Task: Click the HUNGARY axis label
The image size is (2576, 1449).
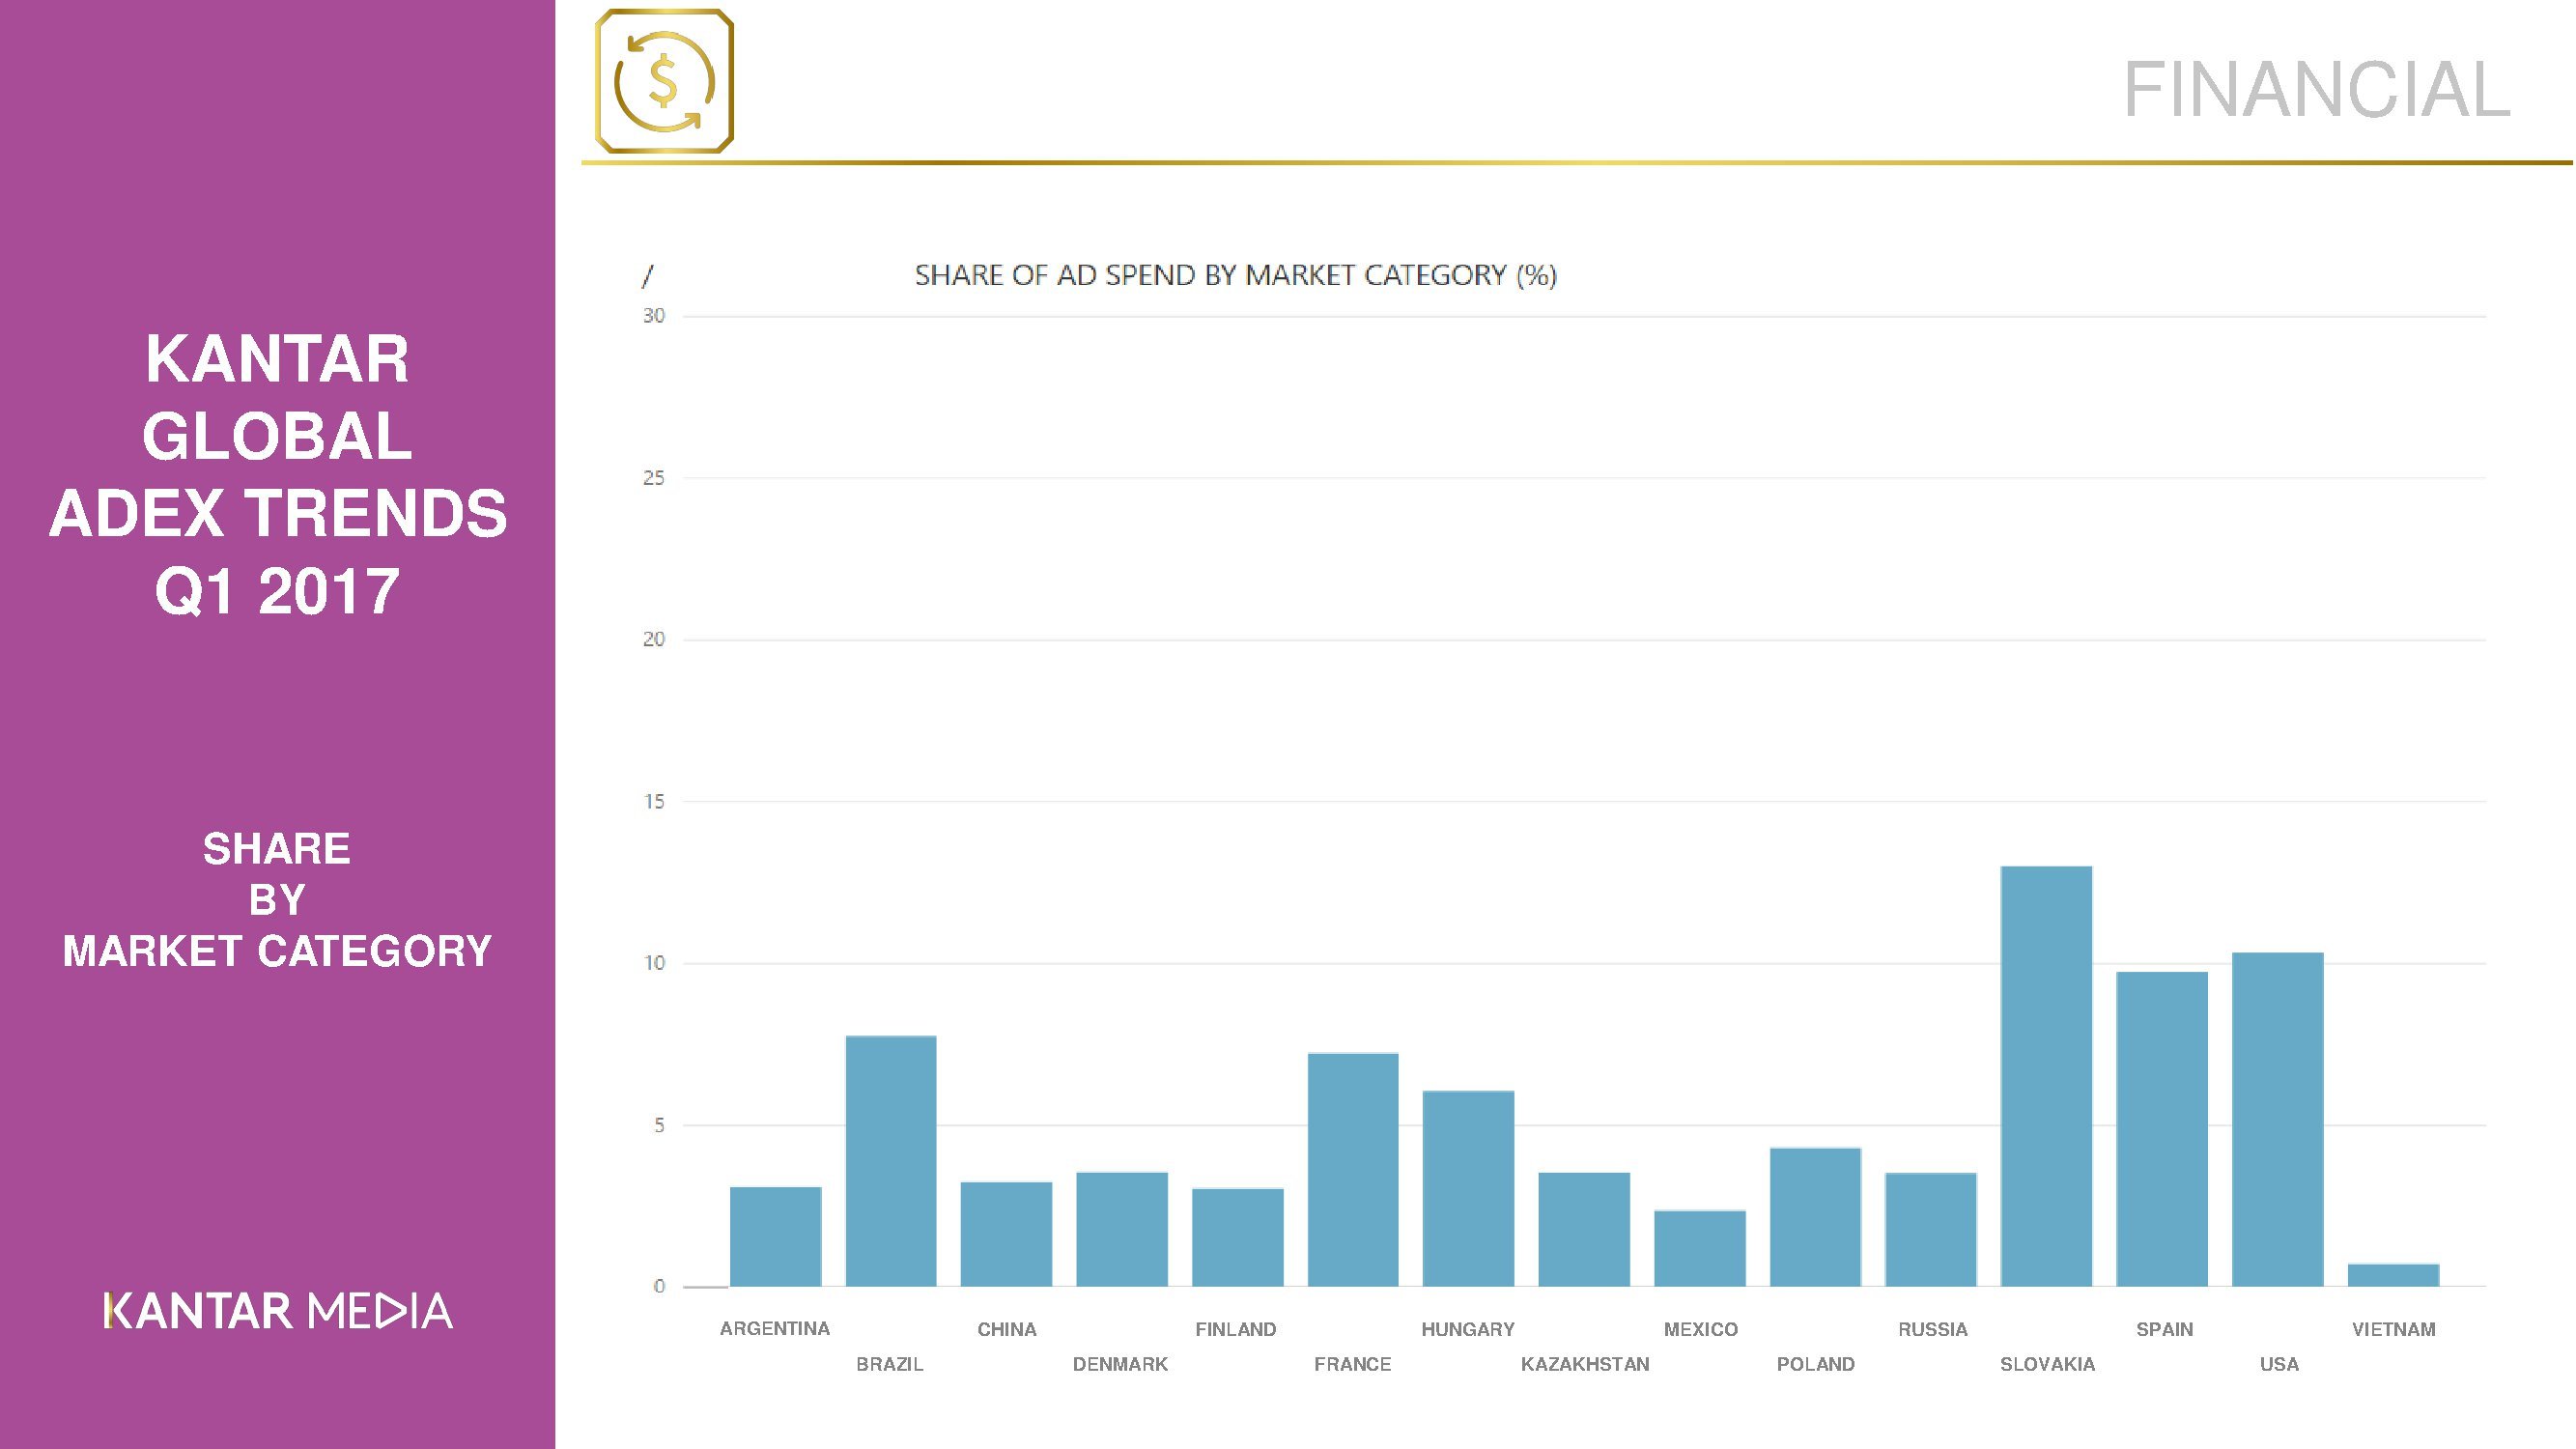Action: point(1469,1329)
